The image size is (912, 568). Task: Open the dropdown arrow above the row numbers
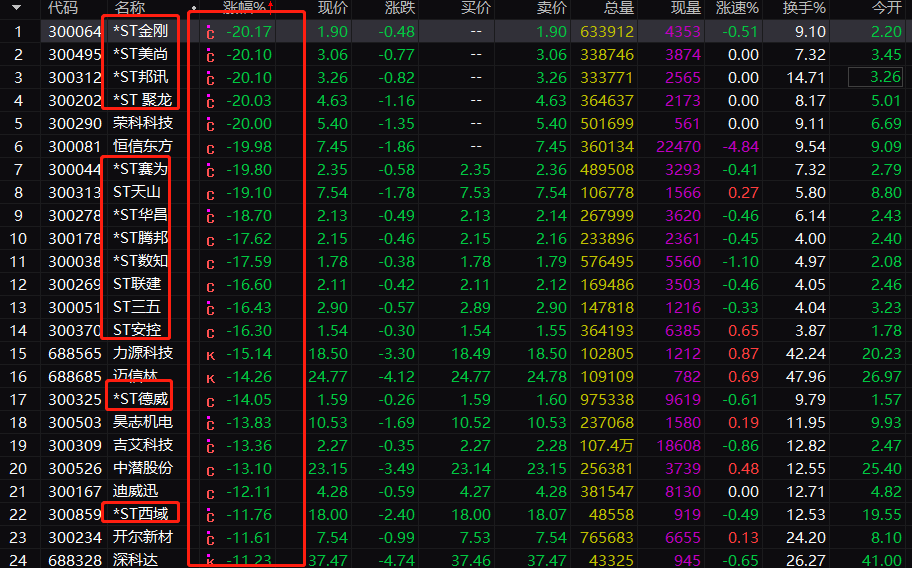(16, 8)
